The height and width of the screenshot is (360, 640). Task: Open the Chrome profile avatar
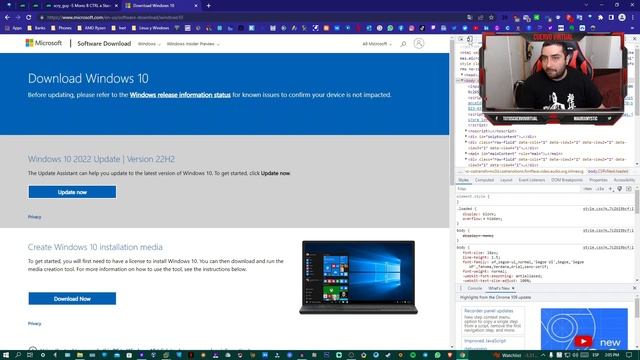pyautogui.click(x=622, y=17)
